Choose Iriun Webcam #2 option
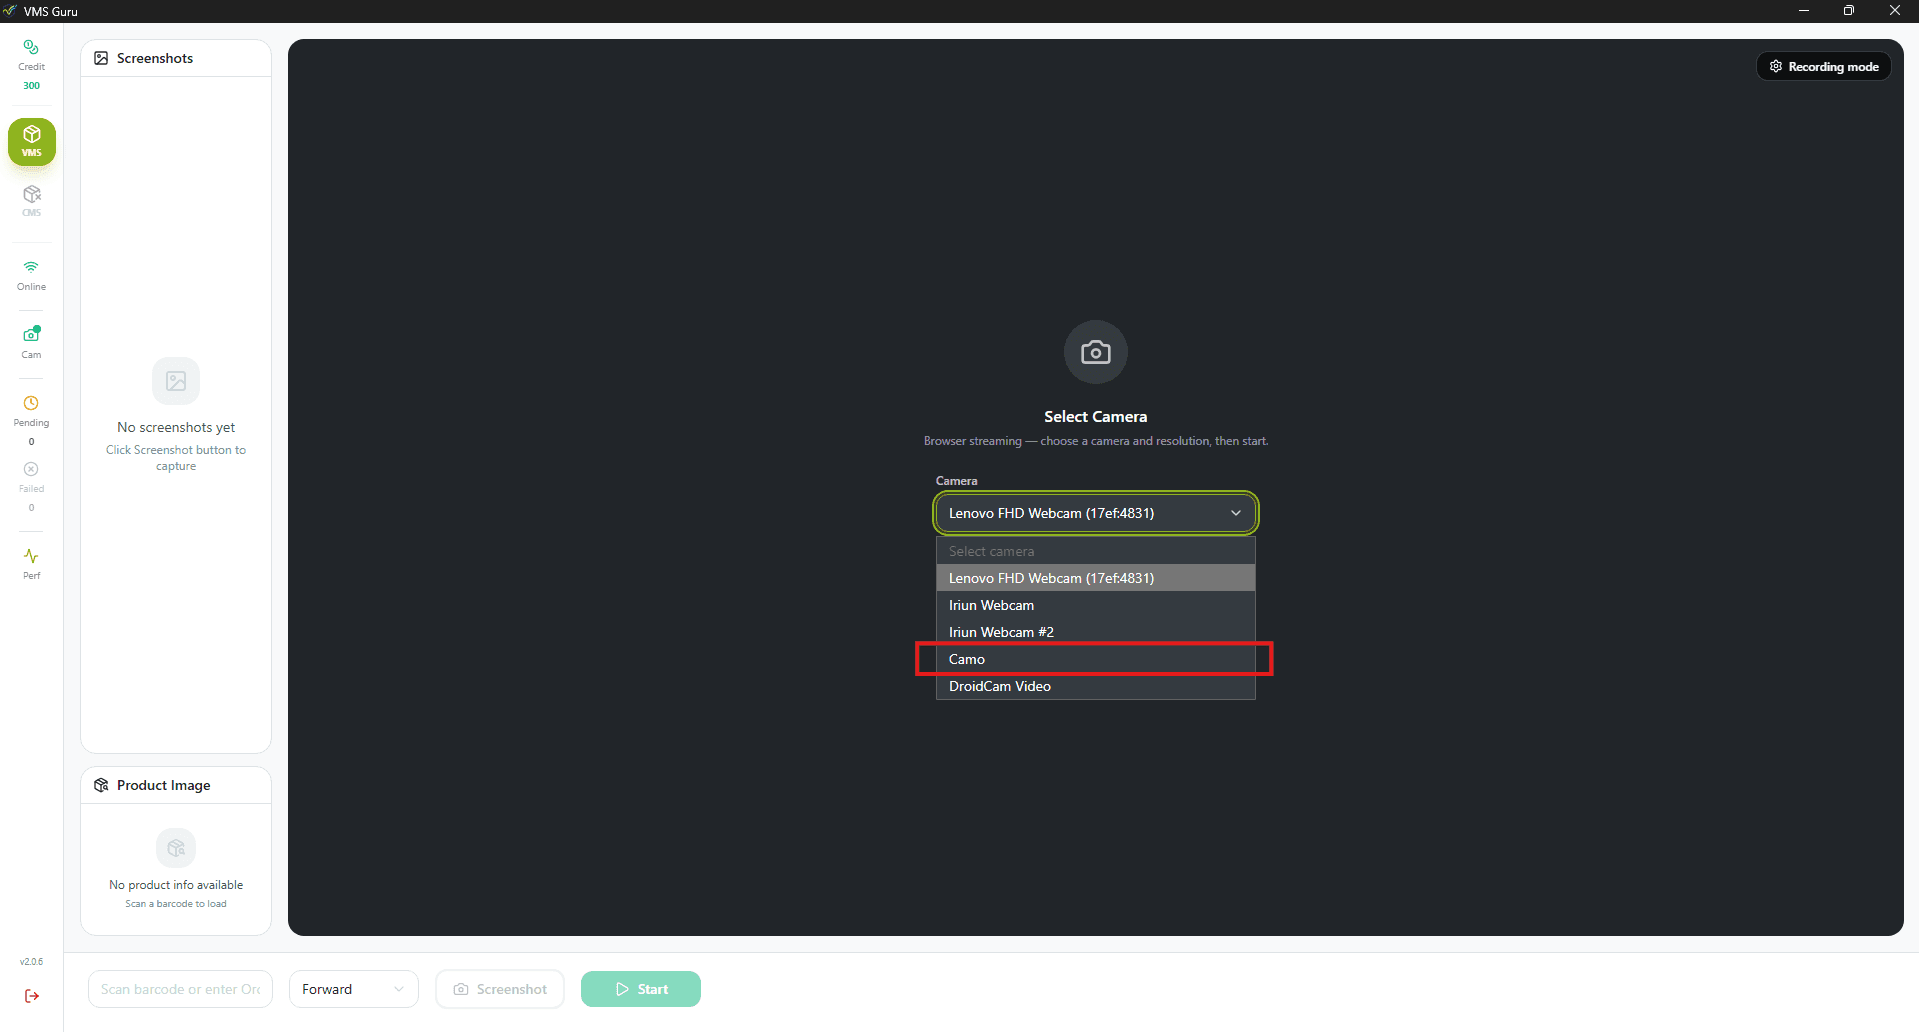The image size is (1919, 1032). pos(1096,632)
